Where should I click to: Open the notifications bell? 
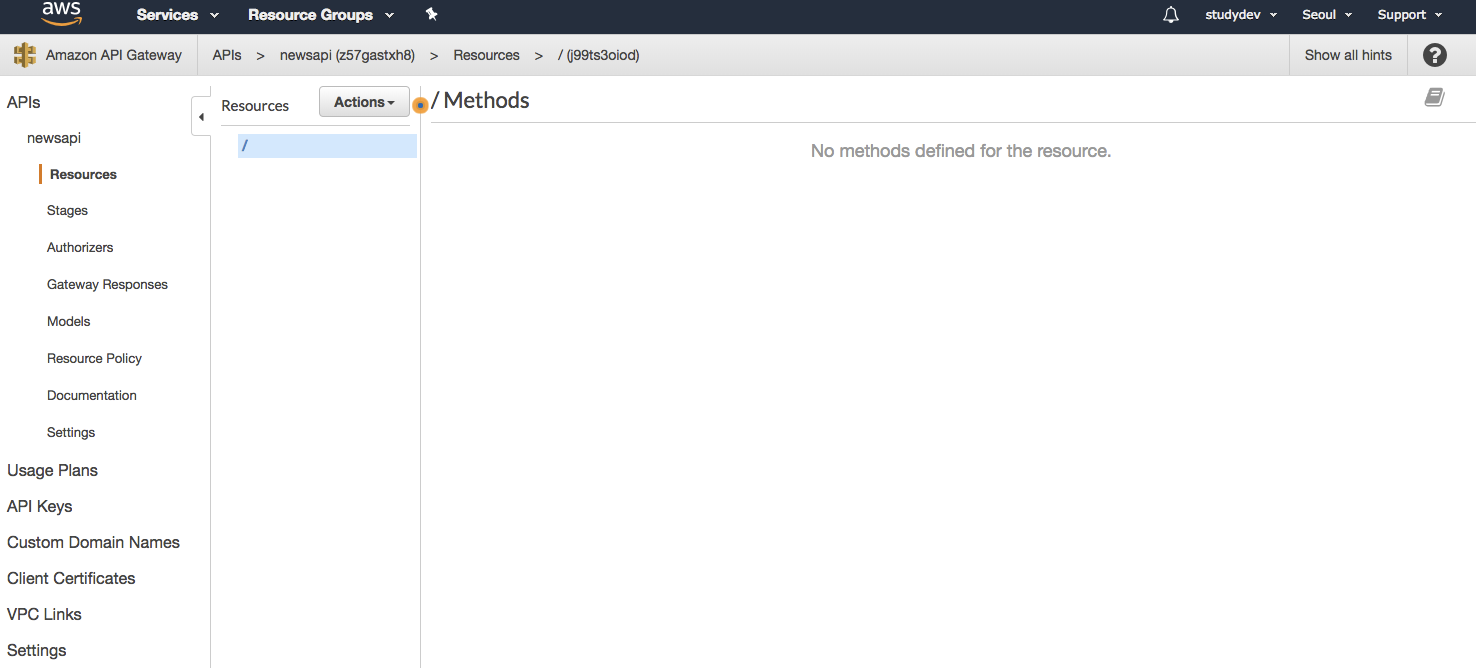(1171, 15)
